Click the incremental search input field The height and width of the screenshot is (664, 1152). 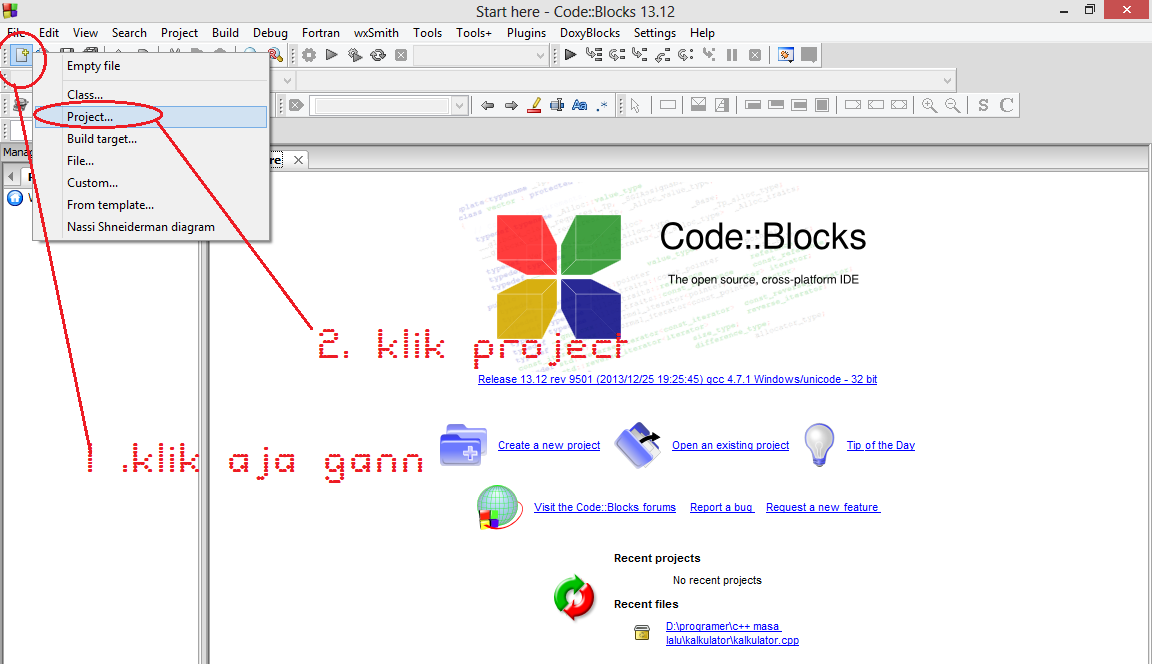point(382,106)
